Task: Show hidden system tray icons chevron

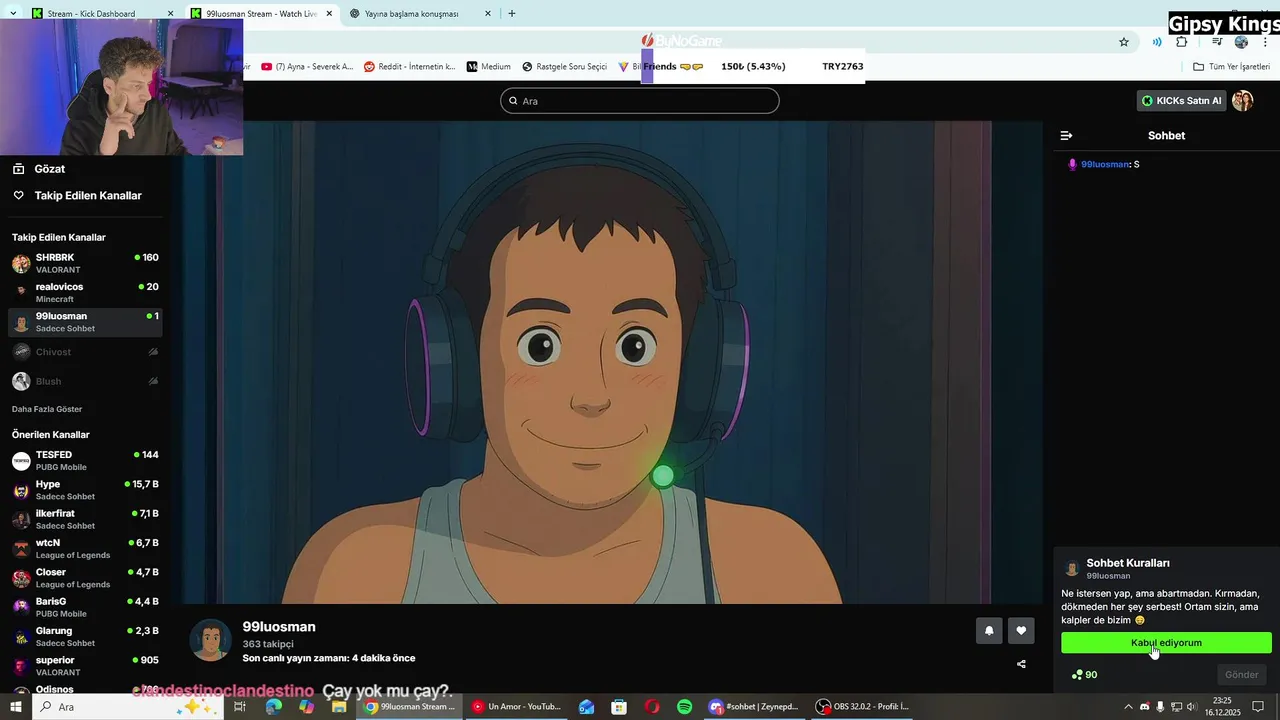Action: 1131,707
